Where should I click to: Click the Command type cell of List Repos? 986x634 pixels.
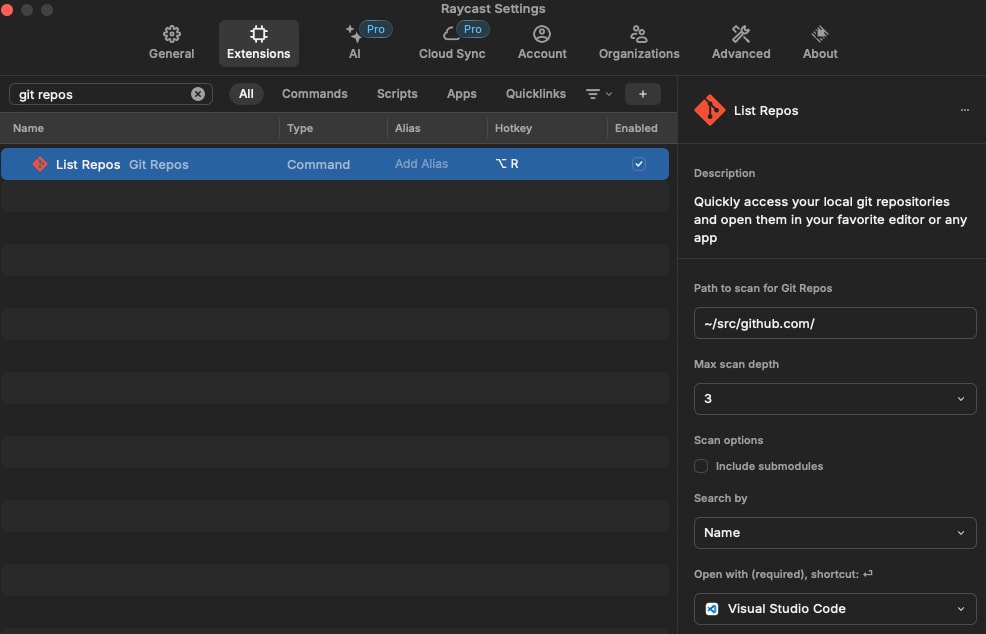pos(318,164)
